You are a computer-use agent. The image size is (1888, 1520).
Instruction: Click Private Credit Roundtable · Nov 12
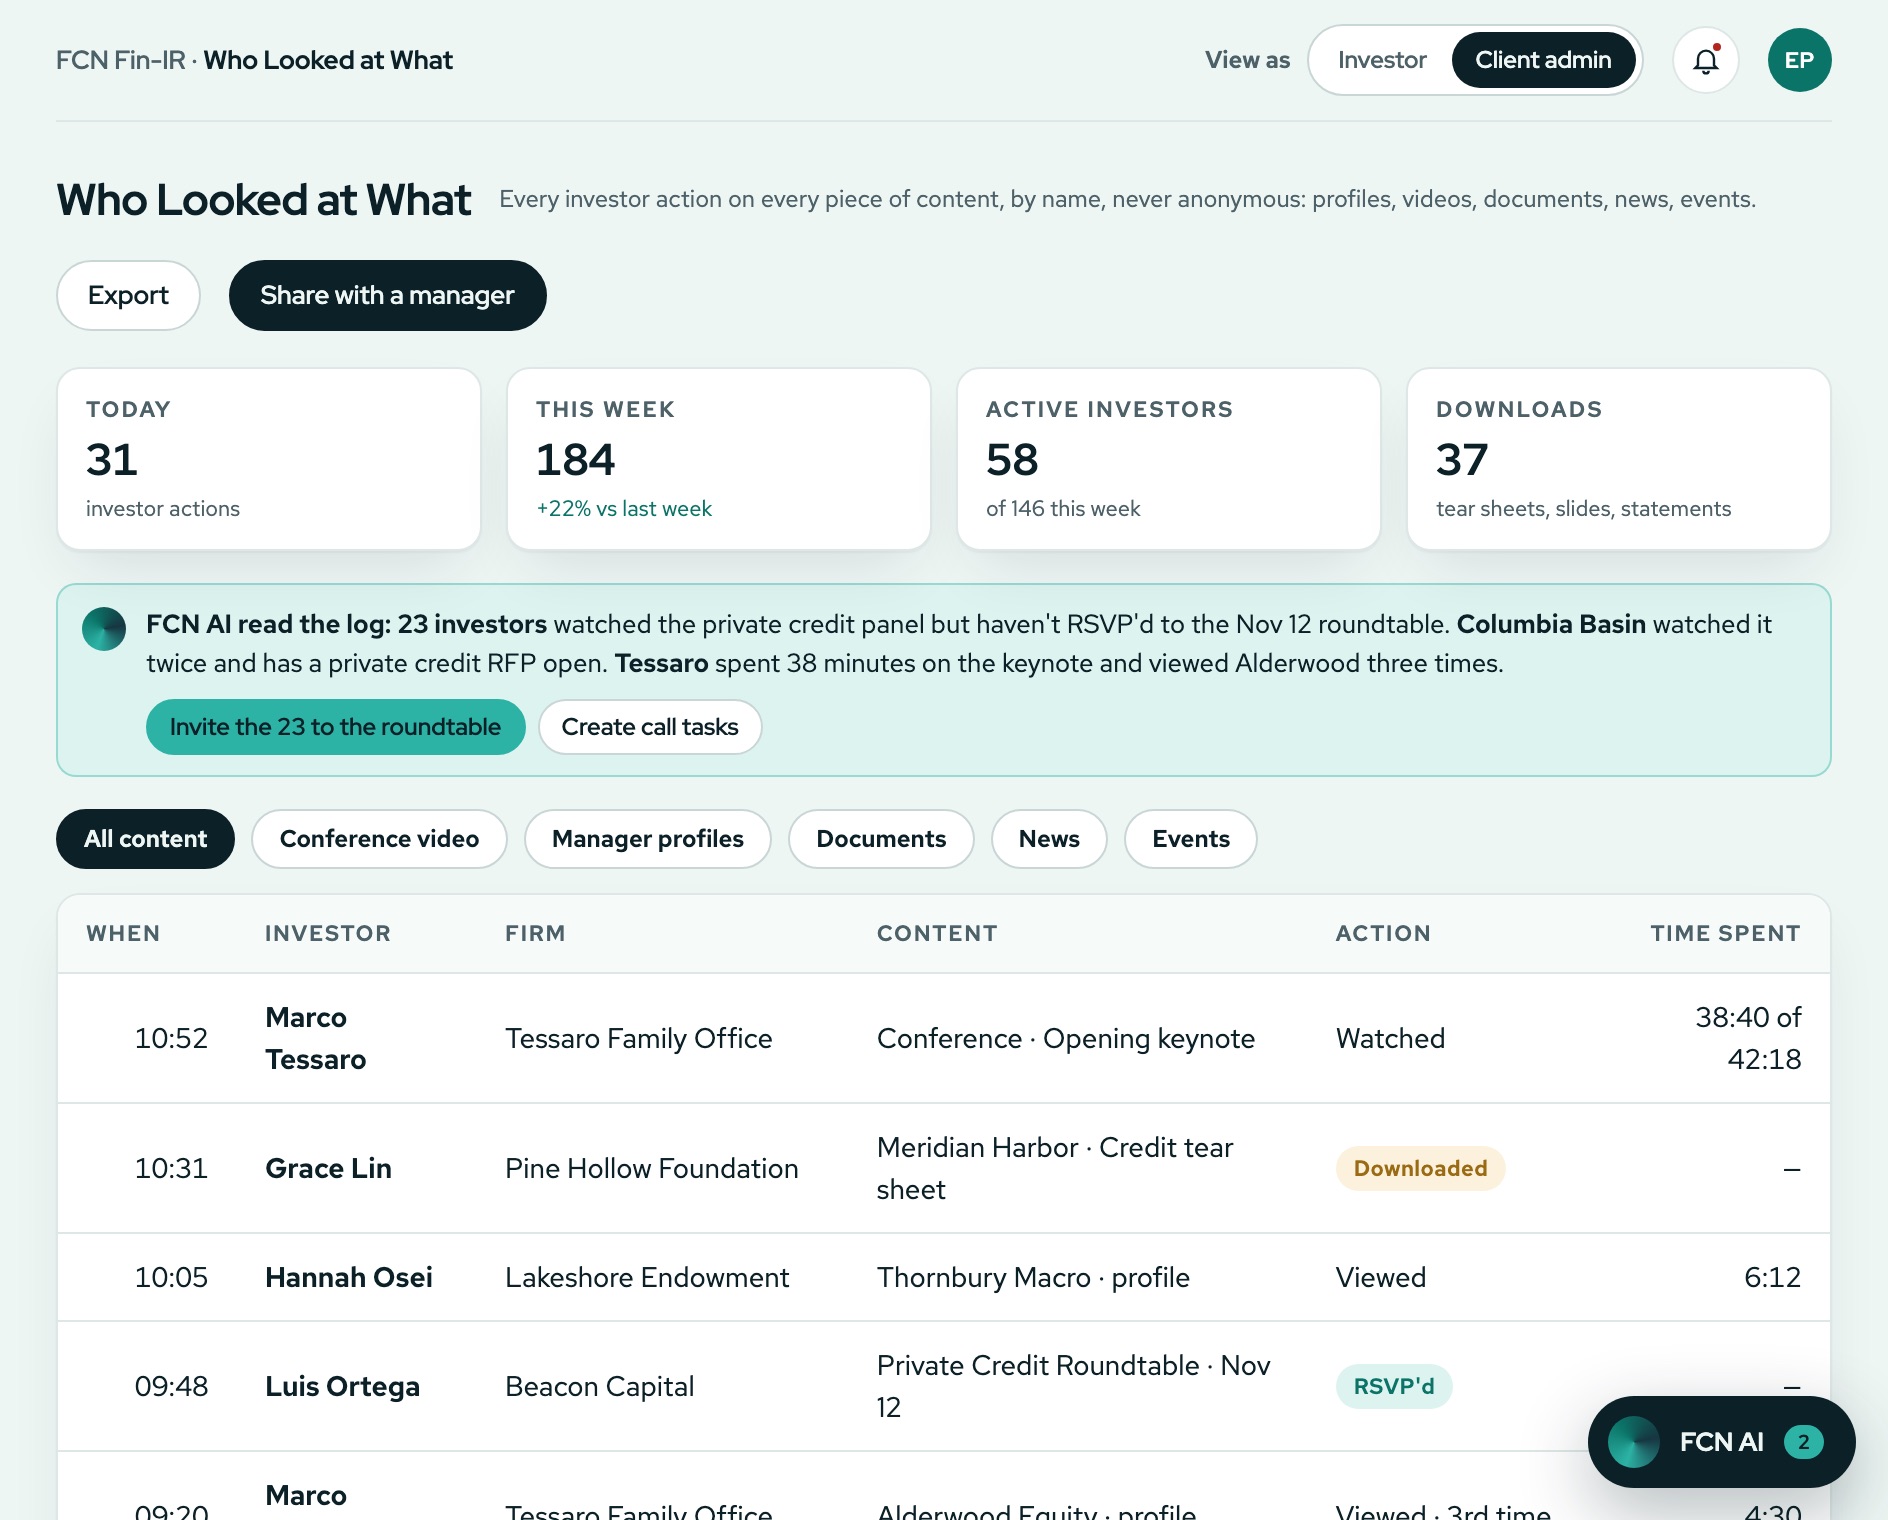(x=1073, y=1386)
